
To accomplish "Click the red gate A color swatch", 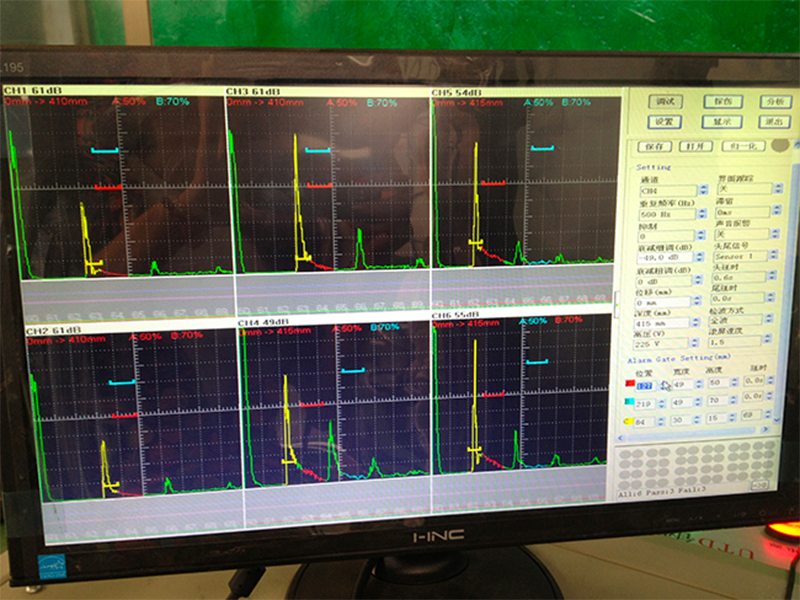I will click(x=629, y=385).
